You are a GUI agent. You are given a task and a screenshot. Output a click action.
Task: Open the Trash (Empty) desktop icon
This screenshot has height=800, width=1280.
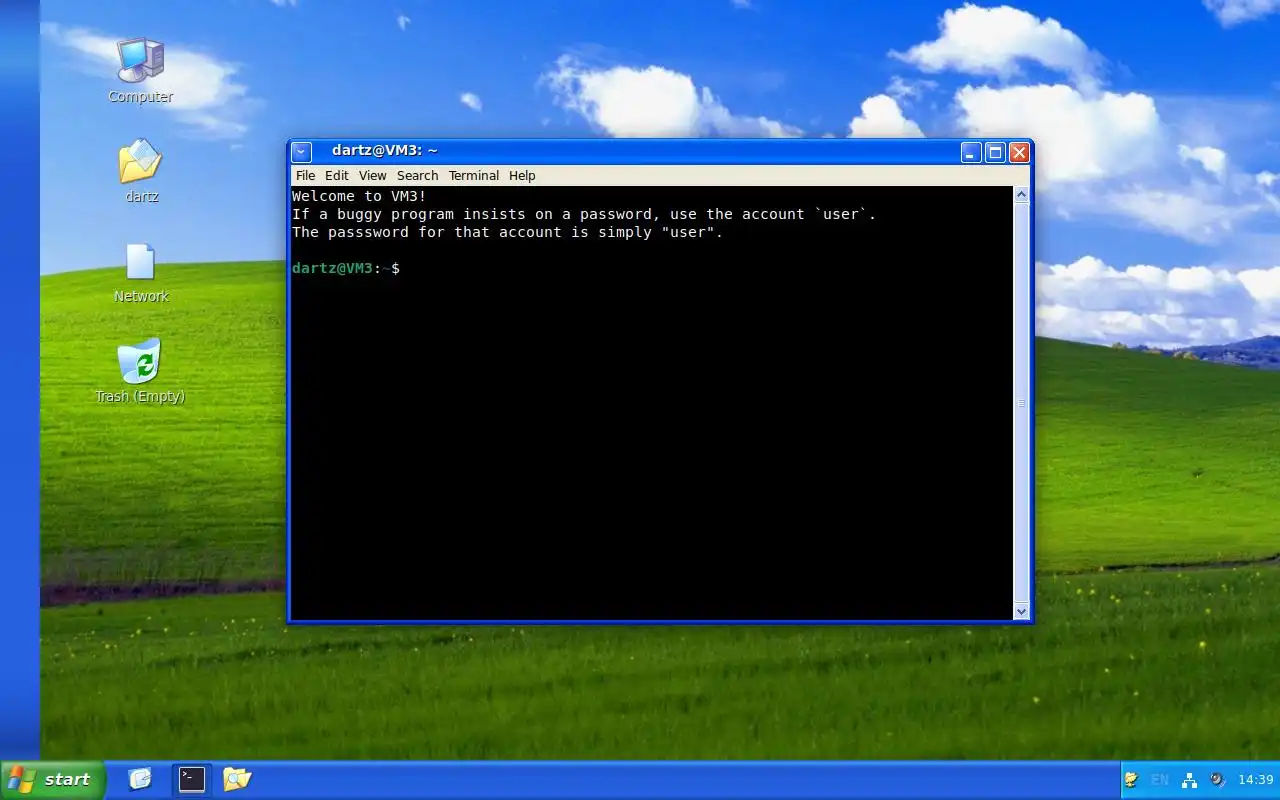point(140,371)
